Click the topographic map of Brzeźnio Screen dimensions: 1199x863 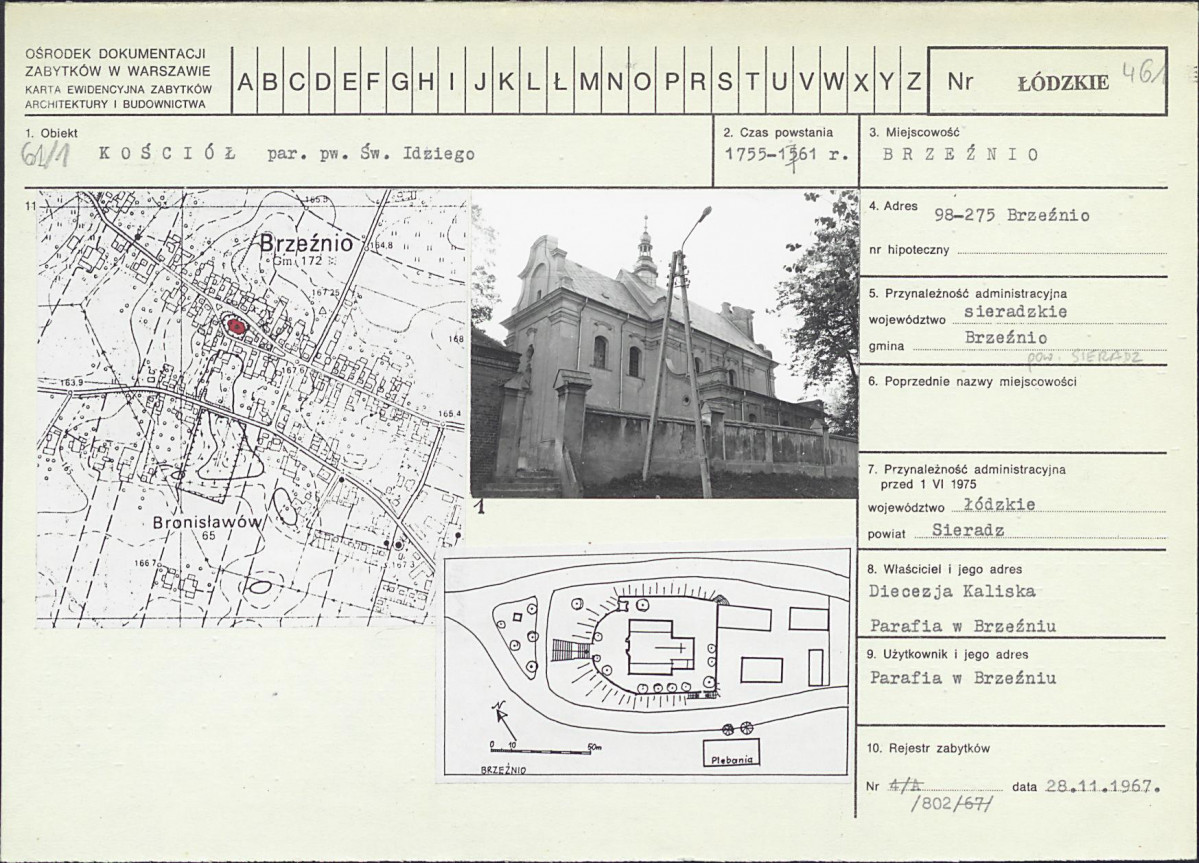(251, 408)
